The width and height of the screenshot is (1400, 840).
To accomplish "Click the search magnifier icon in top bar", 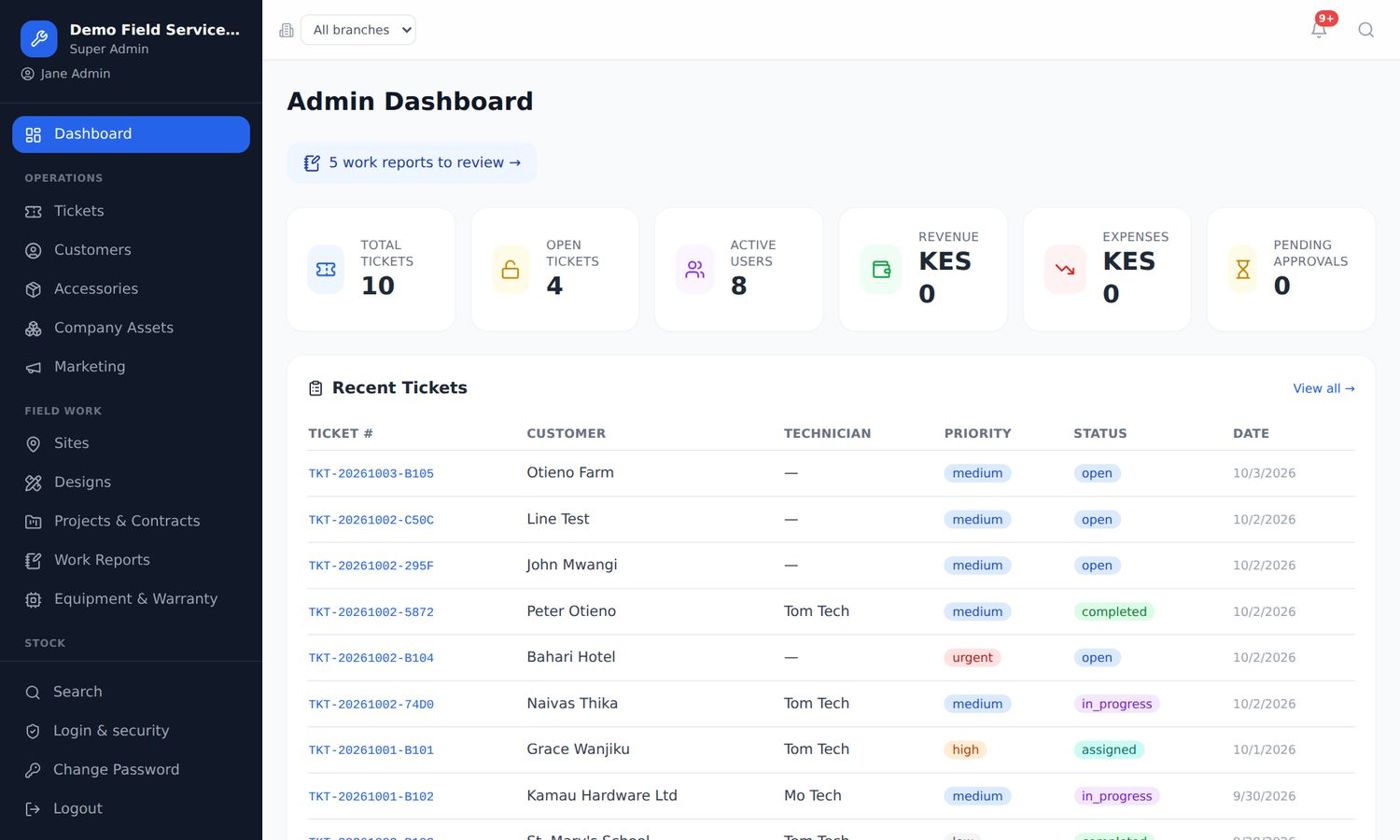I will 1366,30.
